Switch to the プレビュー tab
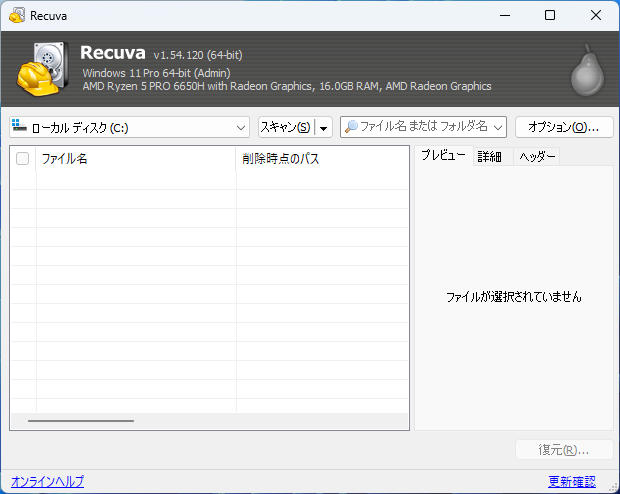The image size is (620, 494). (x=443, y=155)
